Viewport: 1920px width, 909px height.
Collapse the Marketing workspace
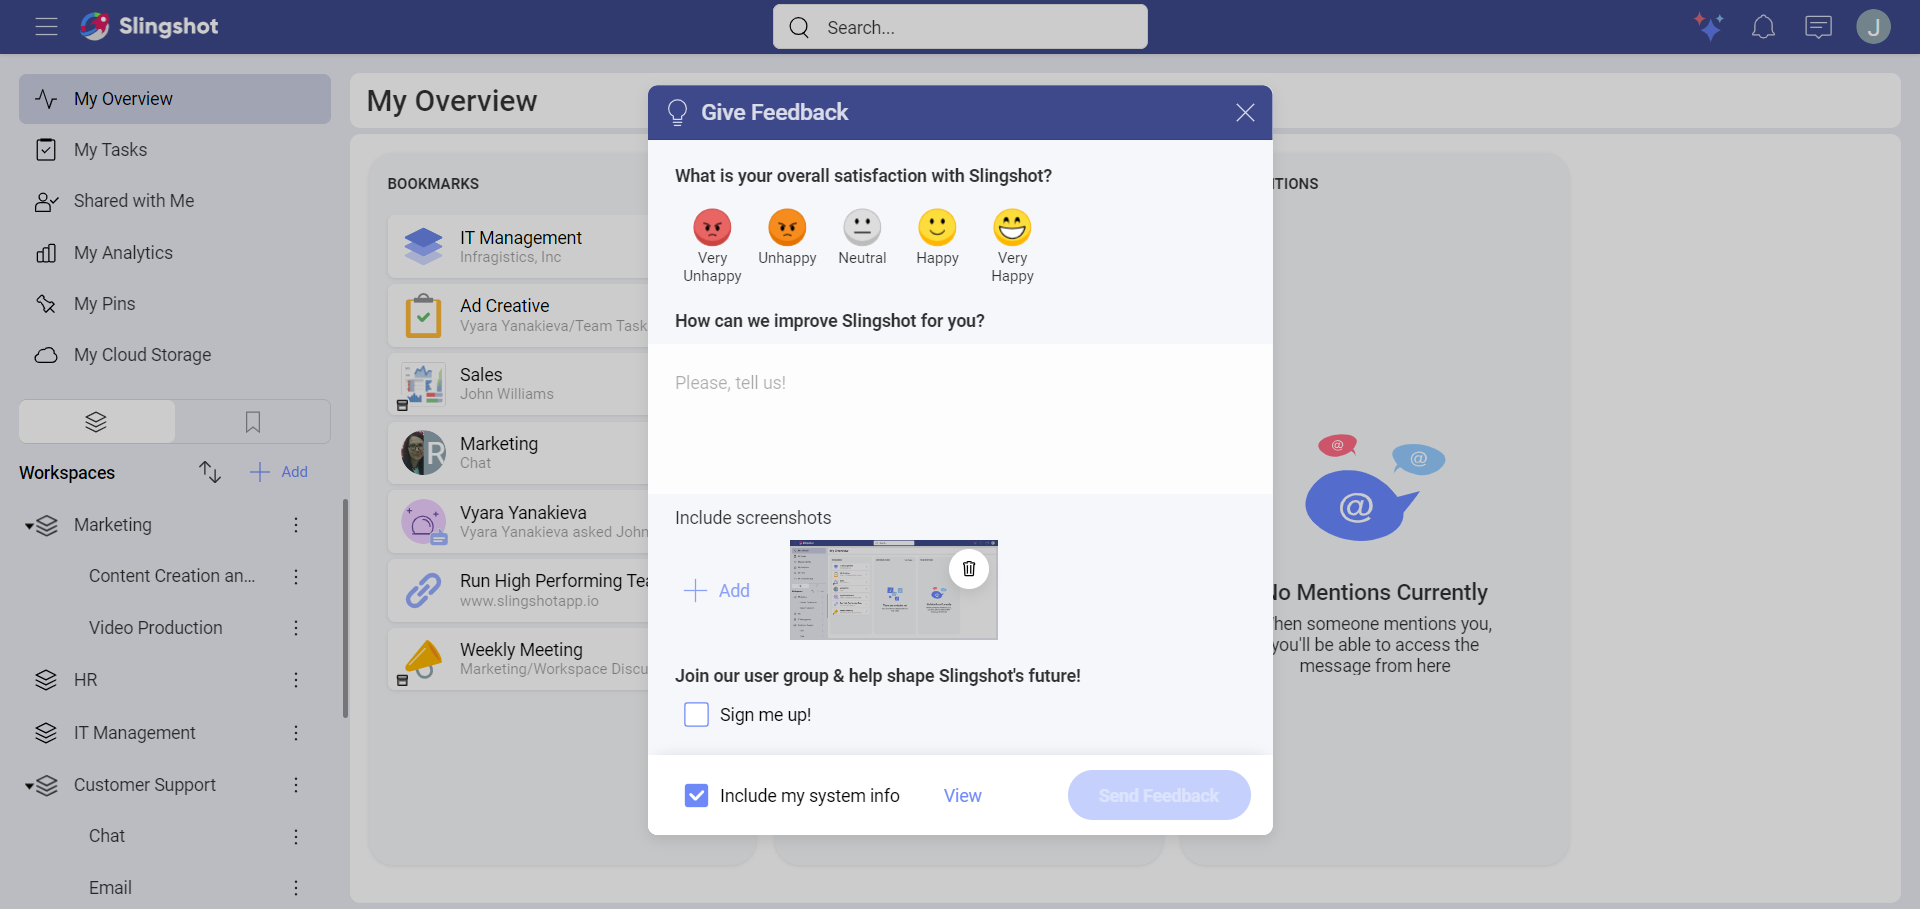pos(29,526)
